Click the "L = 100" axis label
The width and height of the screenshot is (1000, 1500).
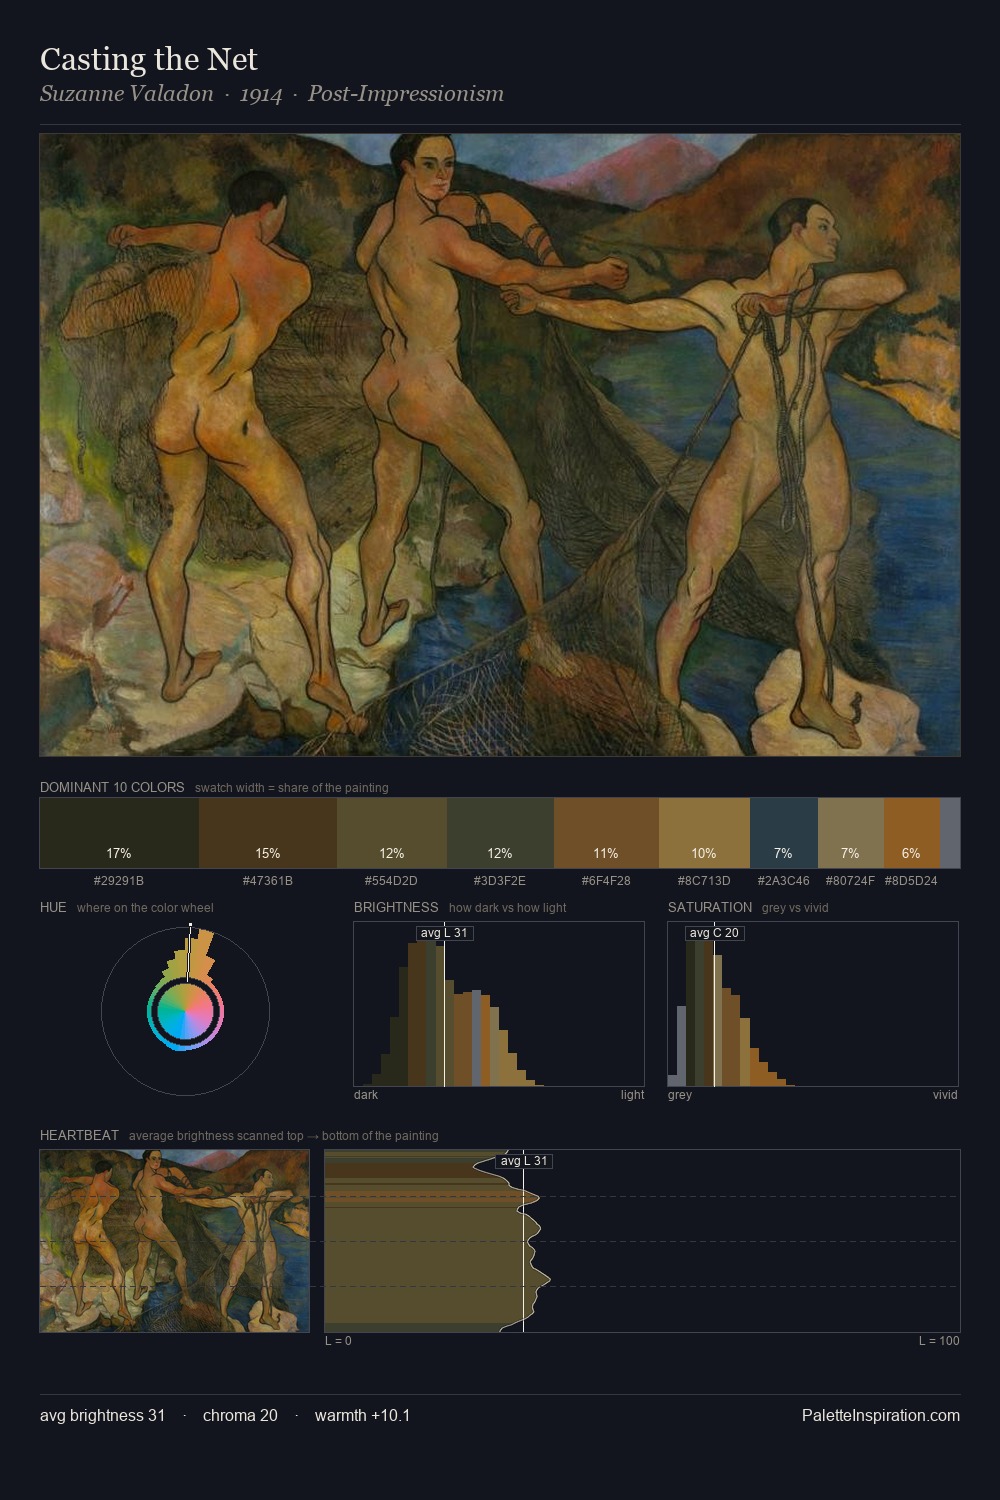click(939, 1341)
